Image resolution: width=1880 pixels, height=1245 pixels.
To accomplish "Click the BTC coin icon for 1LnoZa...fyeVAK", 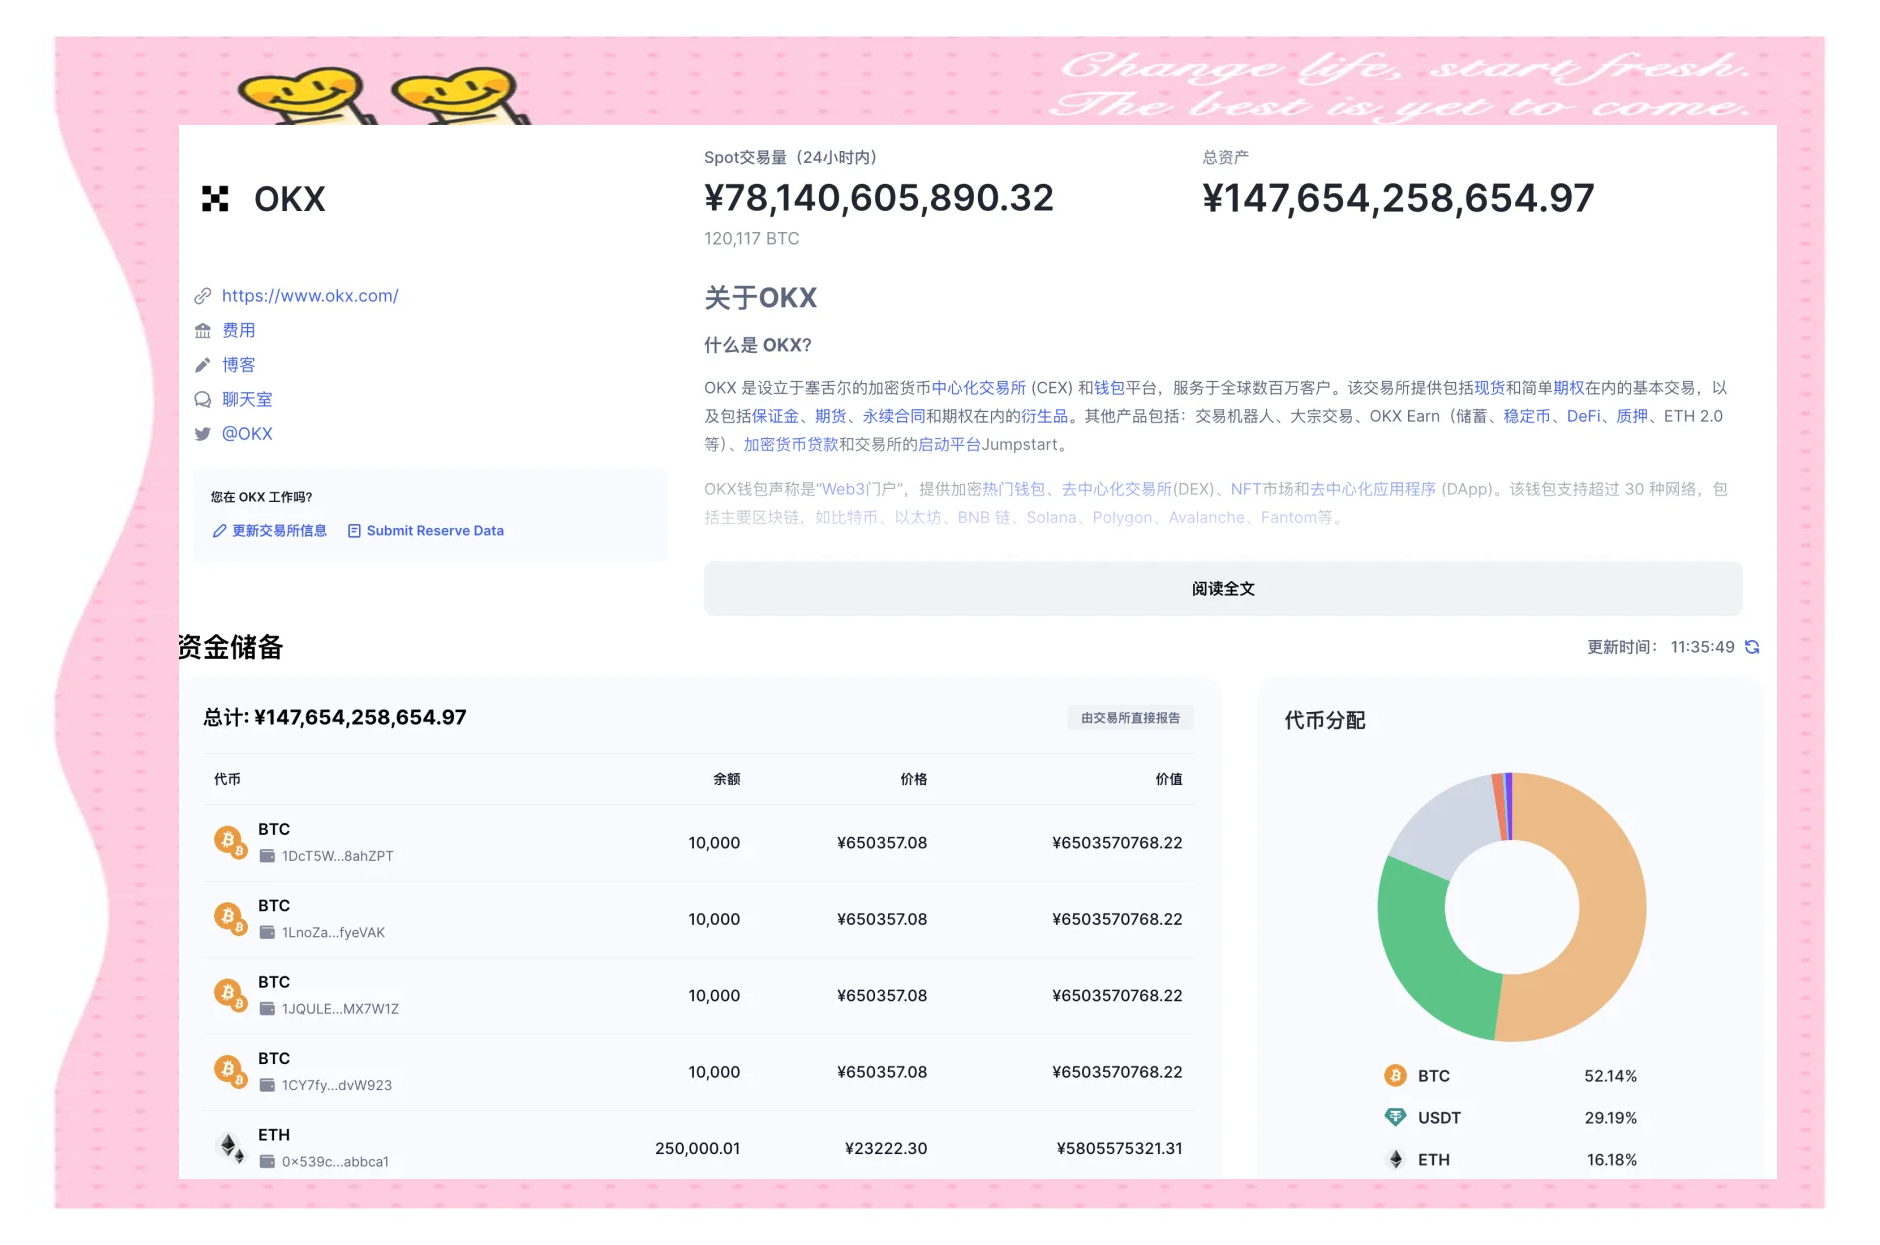I will coord(230,918).
